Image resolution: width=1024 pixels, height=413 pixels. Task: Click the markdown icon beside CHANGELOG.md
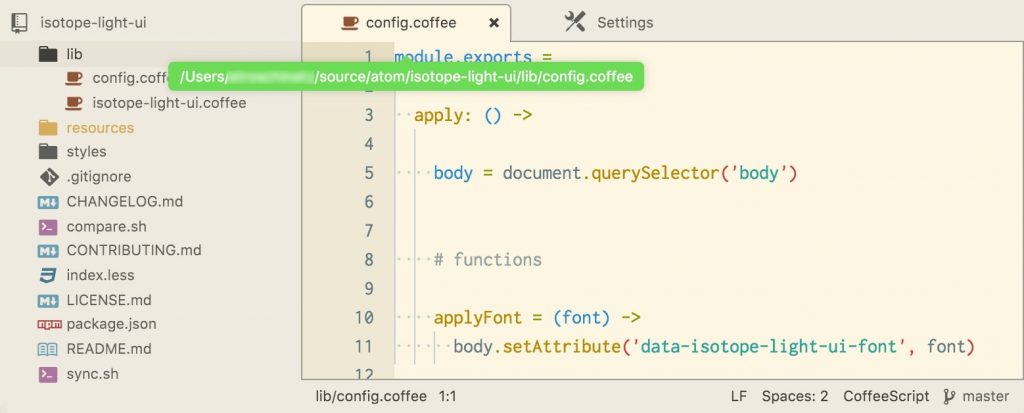tap(47, 201)
